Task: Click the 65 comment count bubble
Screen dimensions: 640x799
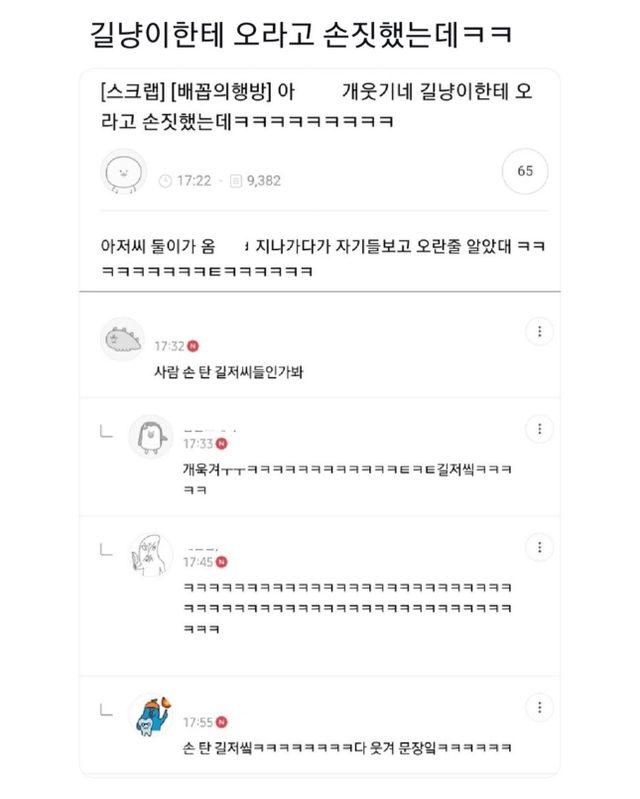Action: tap(525, 171)
